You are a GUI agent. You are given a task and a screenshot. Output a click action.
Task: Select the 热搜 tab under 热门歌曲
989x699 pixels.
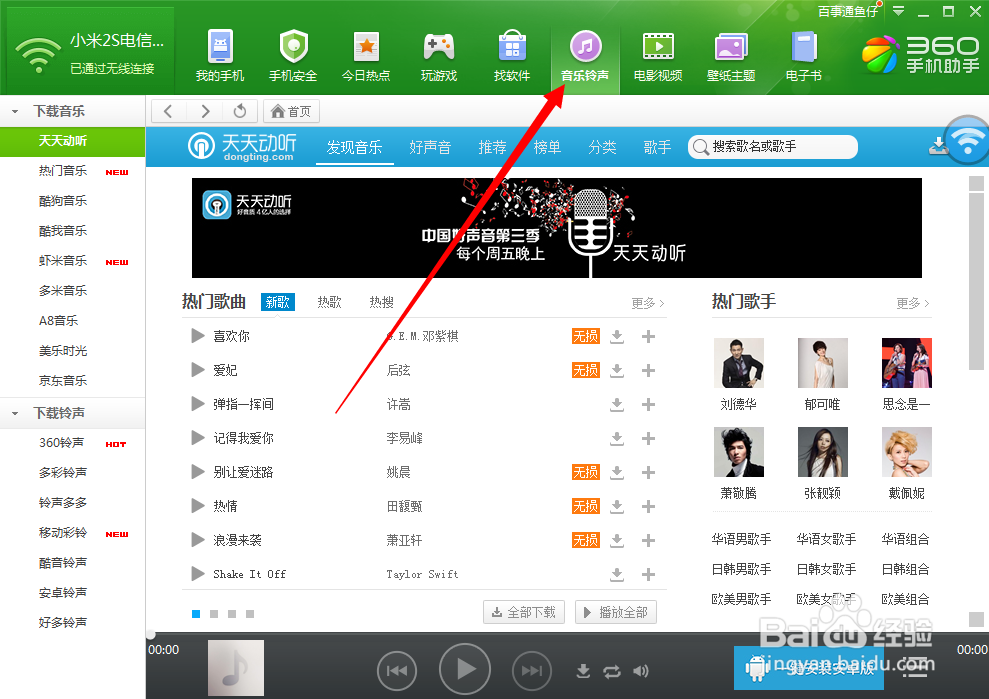point(381,302)
